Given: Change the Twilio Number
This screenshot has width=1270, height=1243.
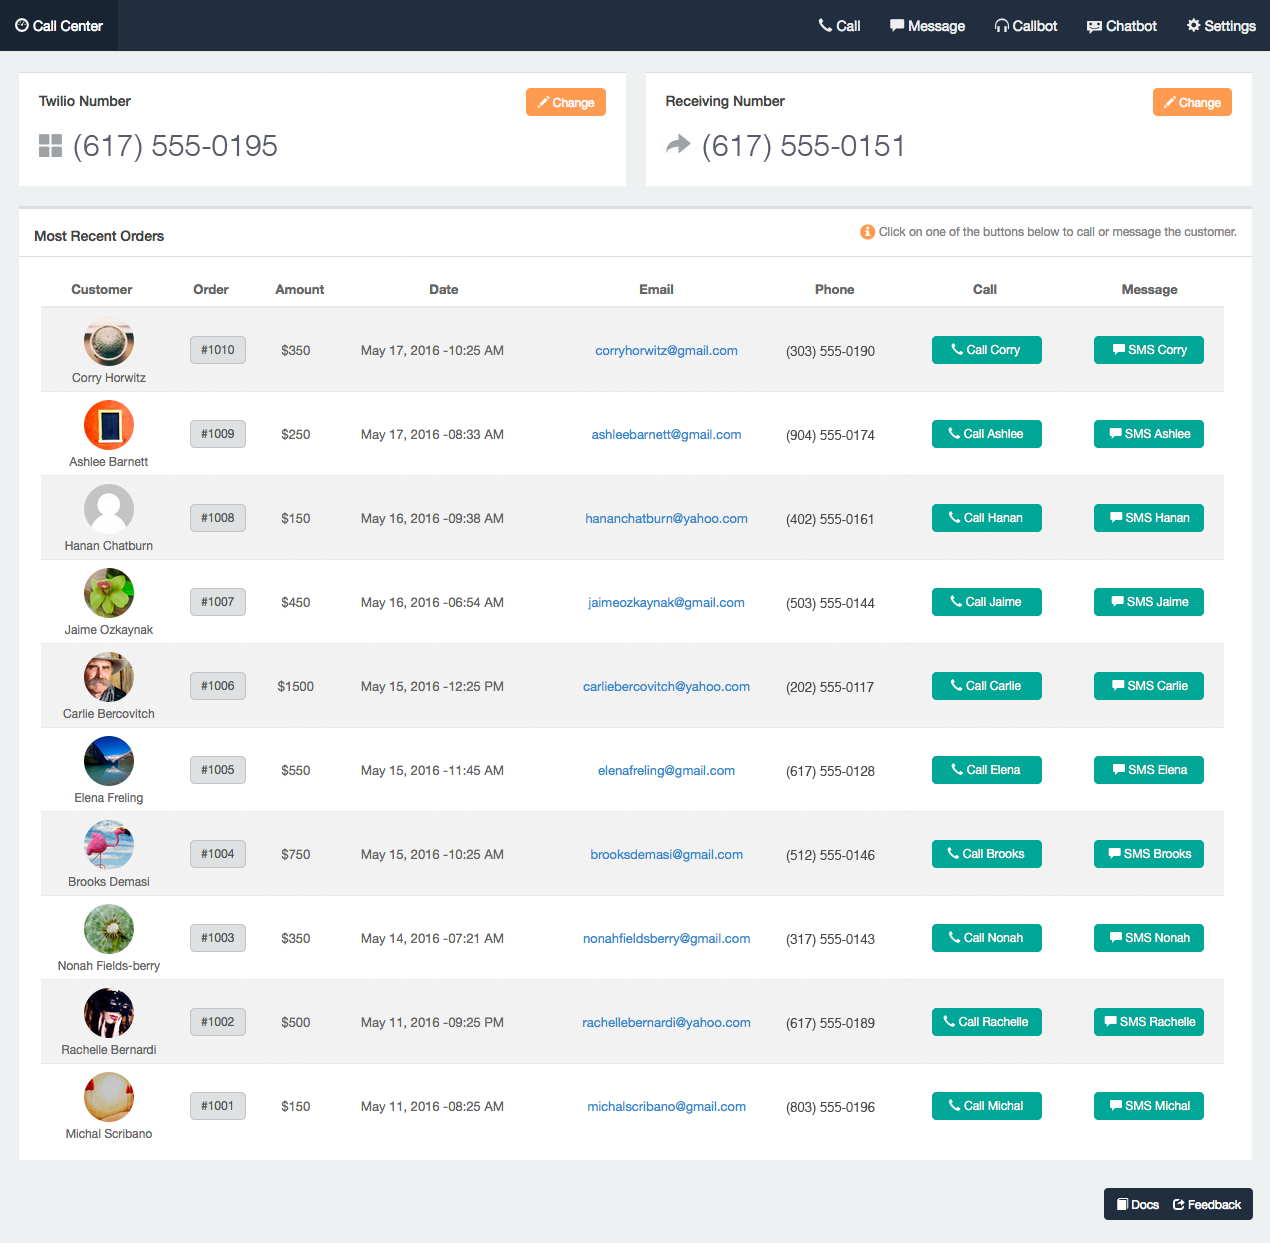Looking at the screenshot, I should click(x=565, y=102).
